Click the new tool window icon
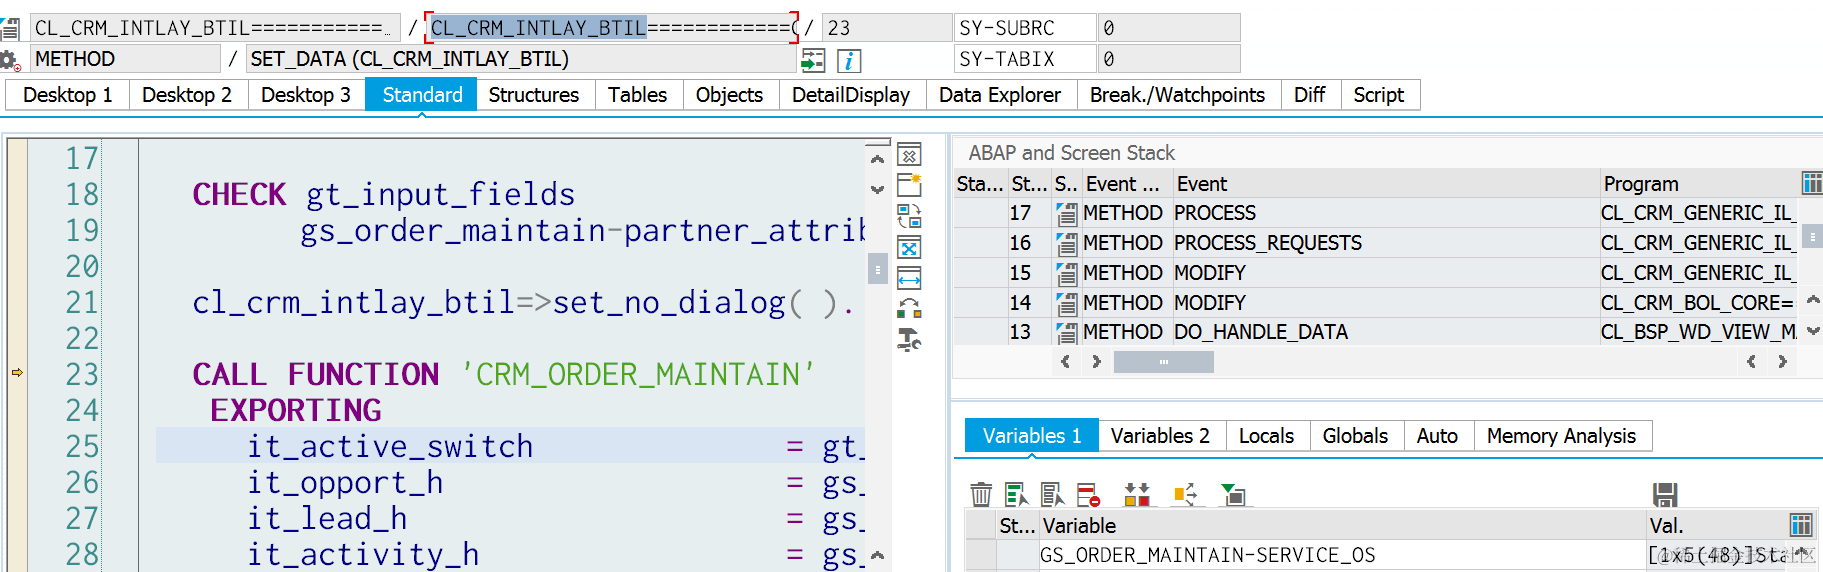 click(909, 185)
